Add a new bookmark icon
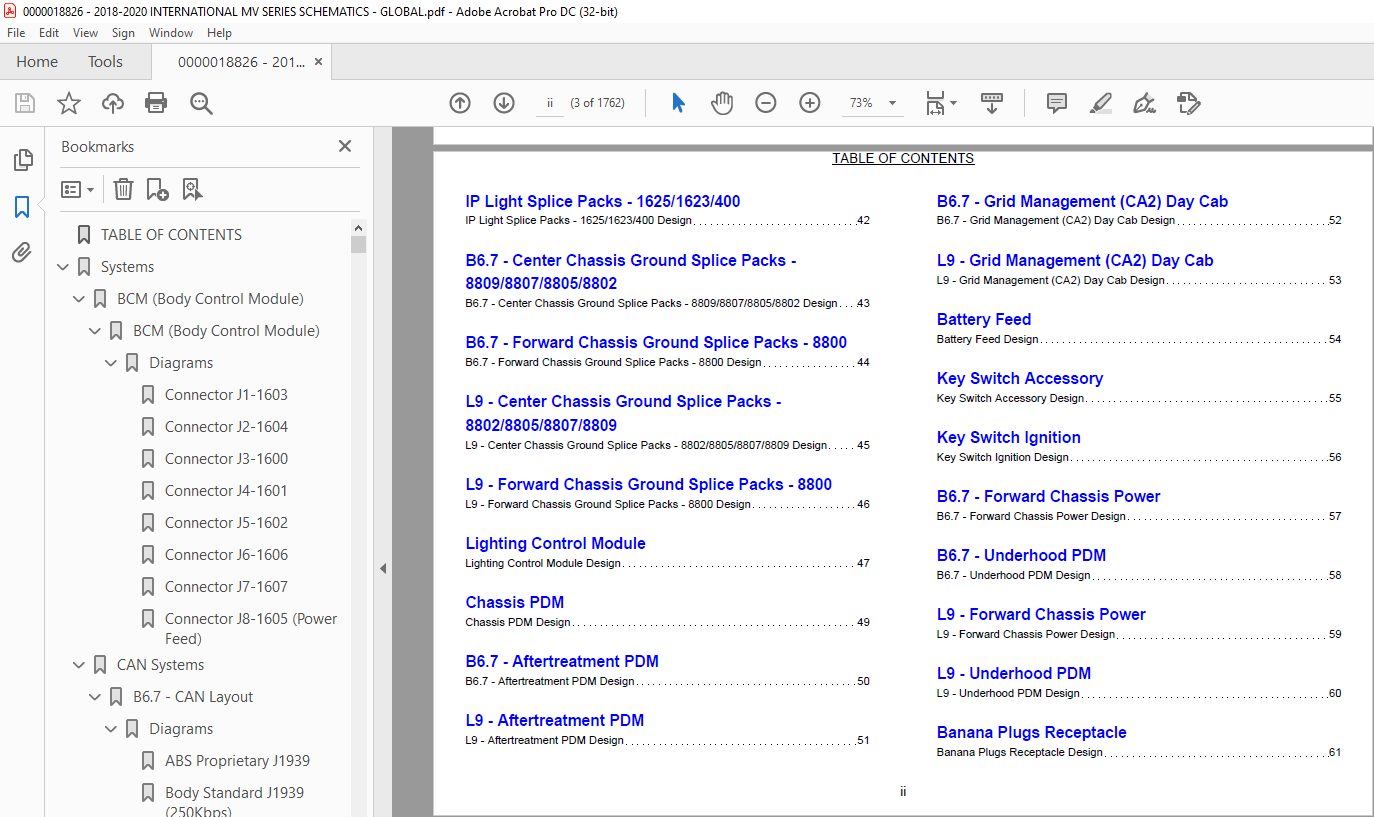The height and width of the screenshot is (817, 1374). click(157, 189)
